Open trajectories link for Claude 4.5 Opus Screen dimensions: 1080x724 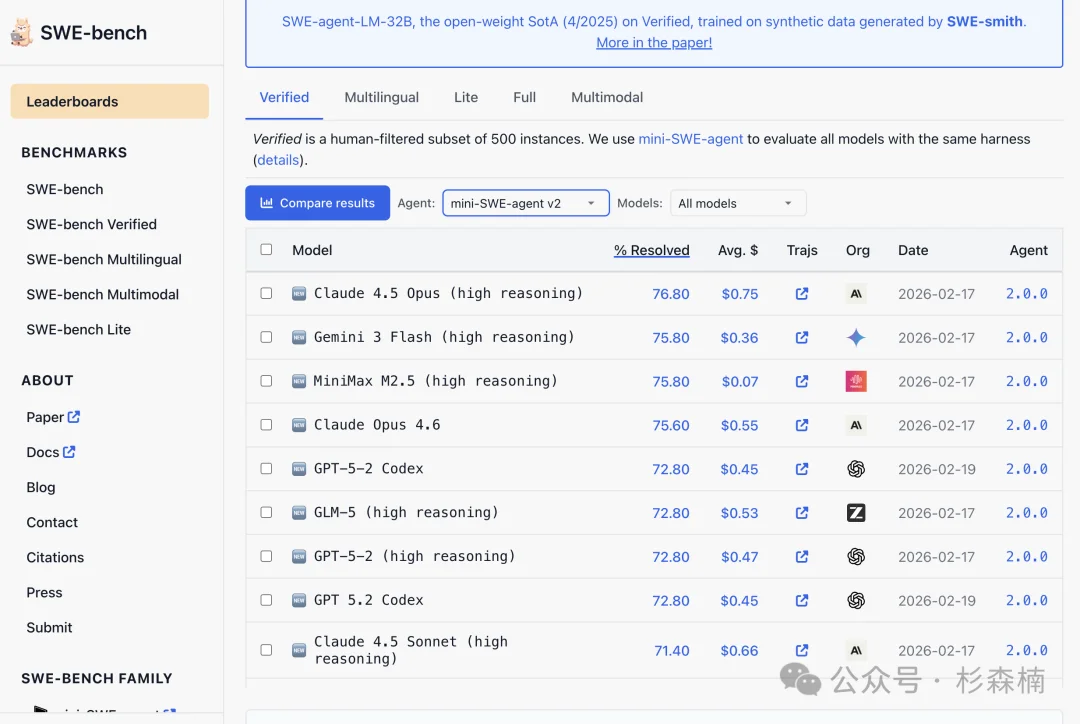coord(802,293)
